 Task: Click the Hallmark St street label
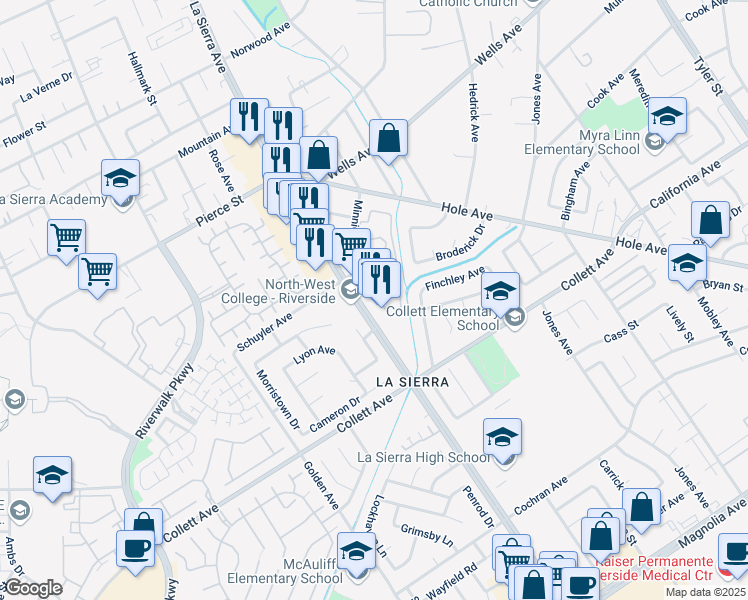pyautogui.click(x=142, y=78)
